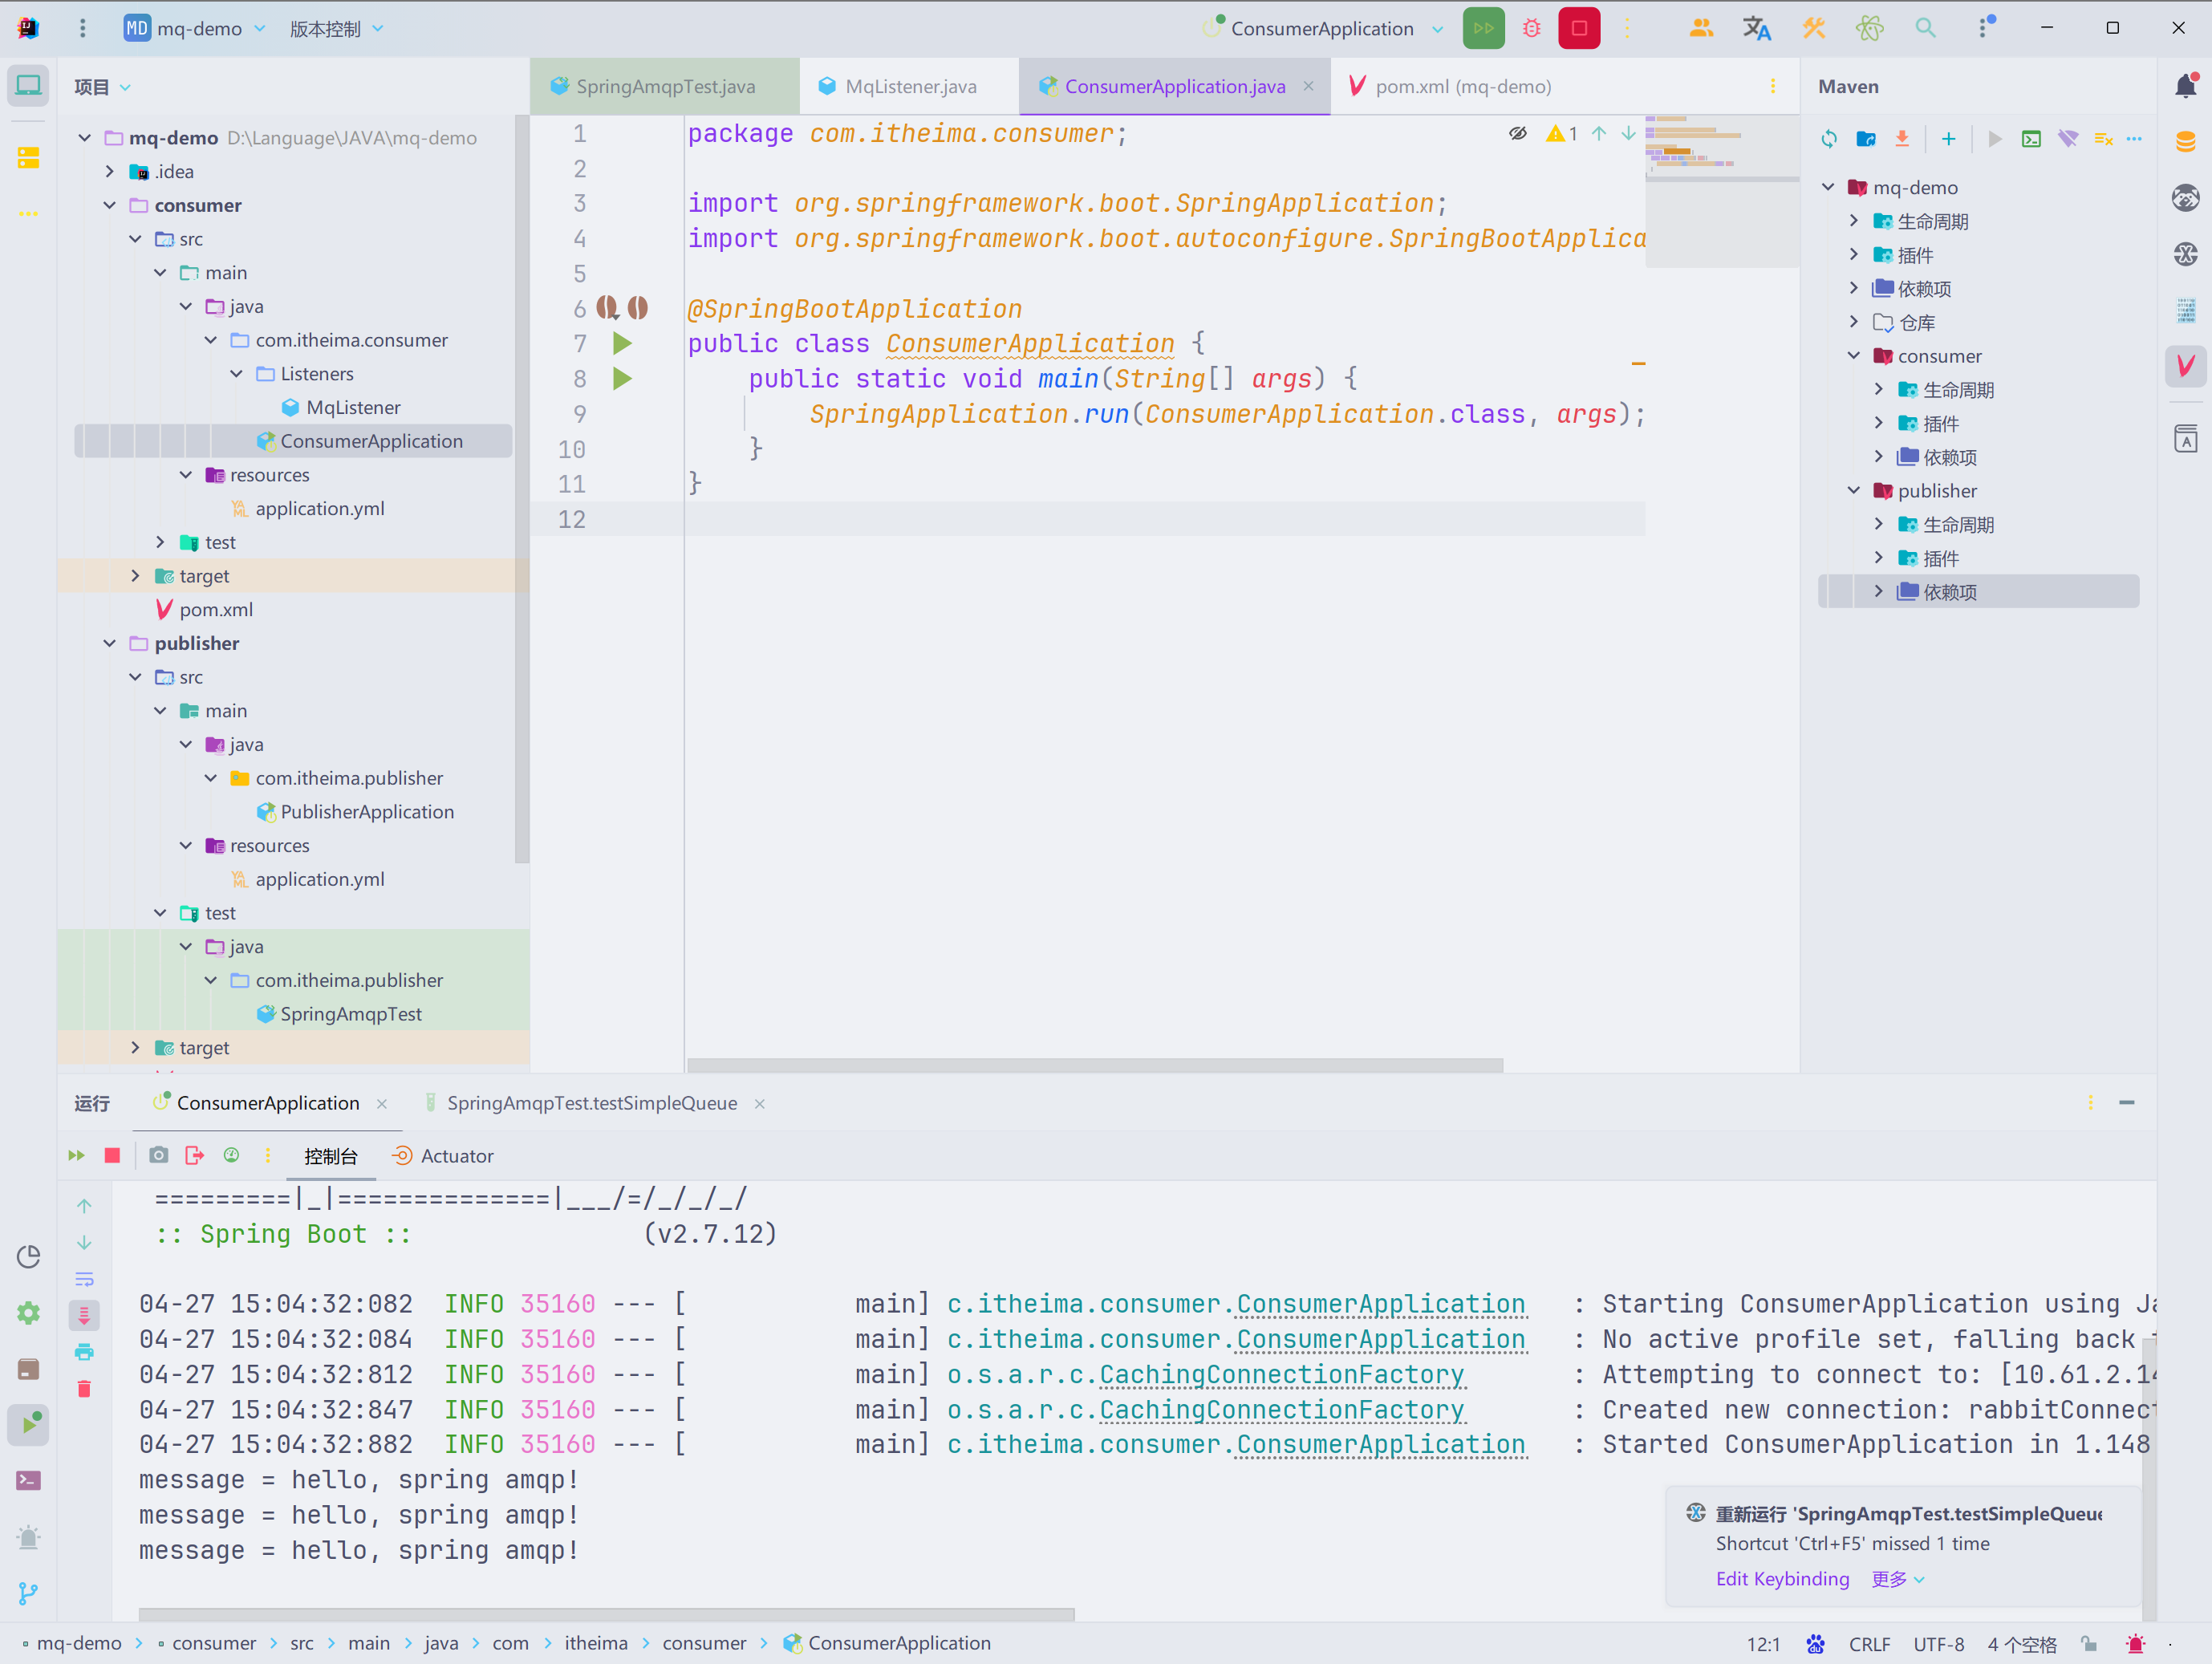Toggle reader mode eye icon in editor

(x=1517, y=133)
